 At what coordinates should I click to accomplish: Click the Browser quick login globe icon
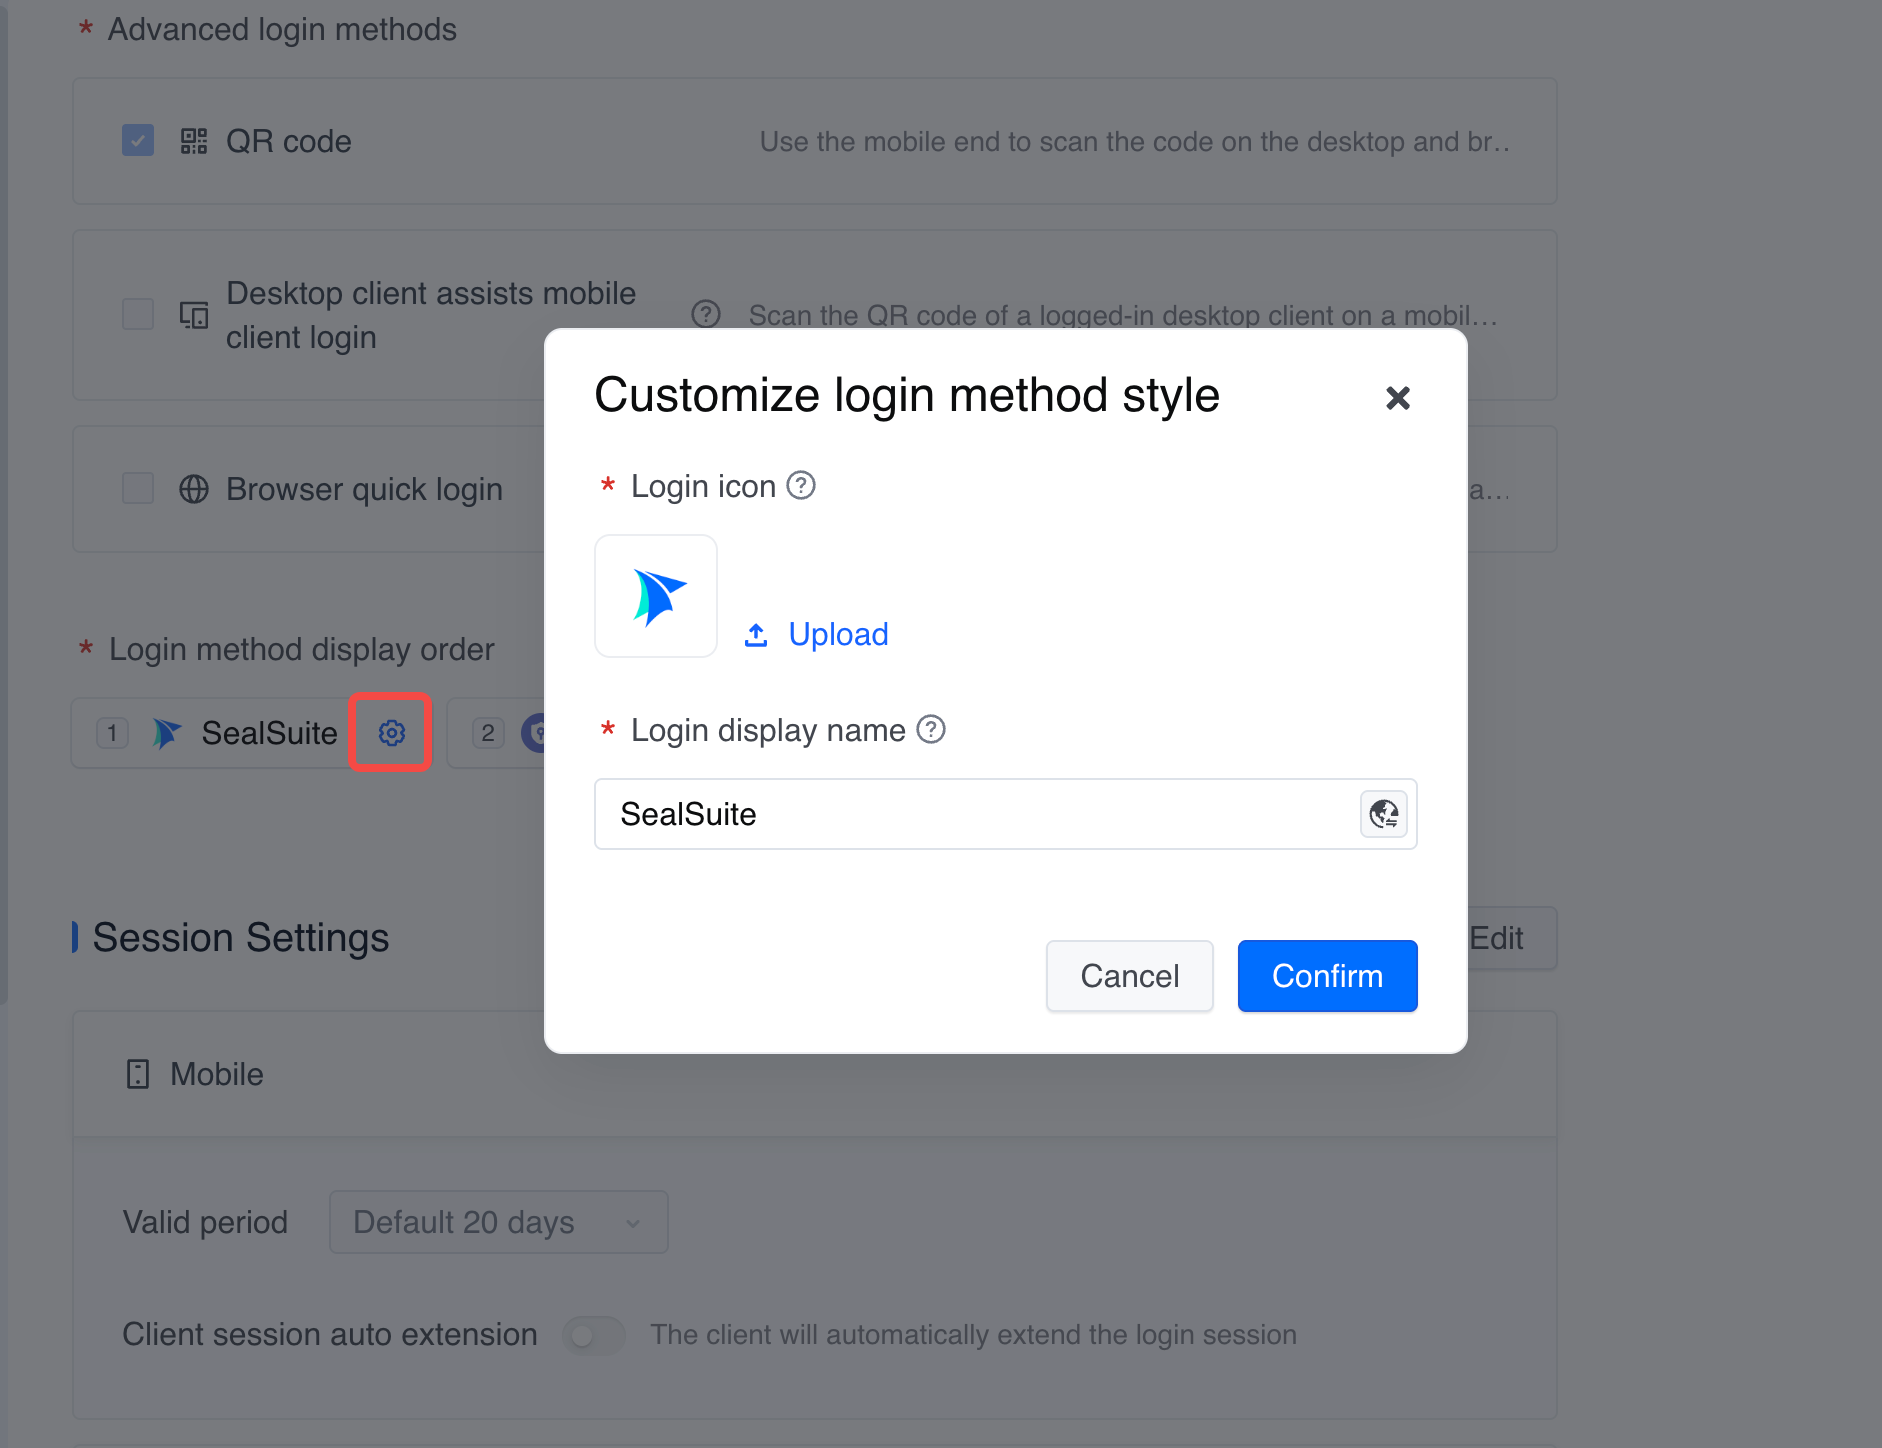pos(194,489)
